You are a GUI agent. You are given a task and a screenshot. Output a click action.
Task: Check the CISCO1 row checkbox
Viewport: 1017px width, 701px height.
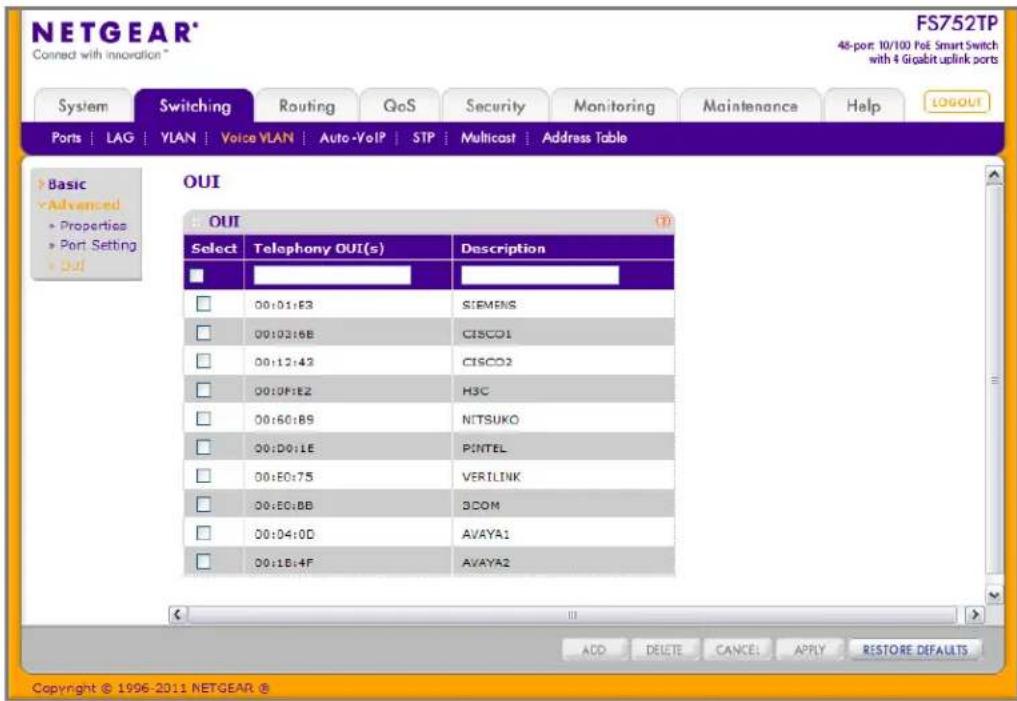(x=204, y=332)
